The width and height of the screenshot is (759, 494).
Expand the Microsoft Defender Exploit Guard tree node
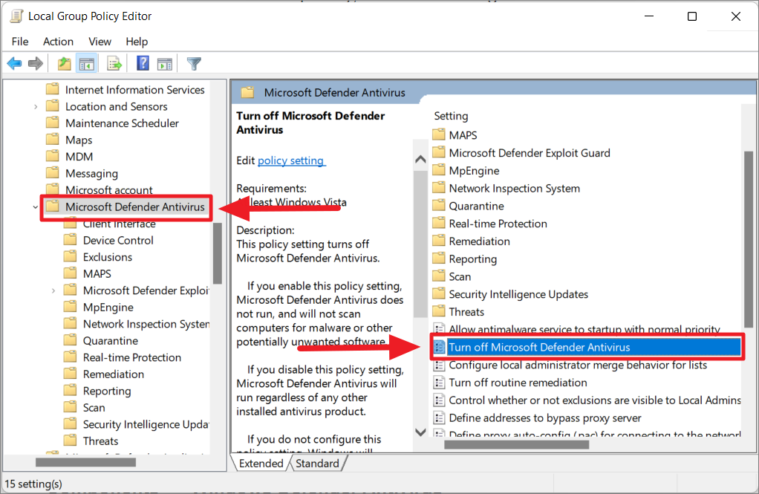53,291
